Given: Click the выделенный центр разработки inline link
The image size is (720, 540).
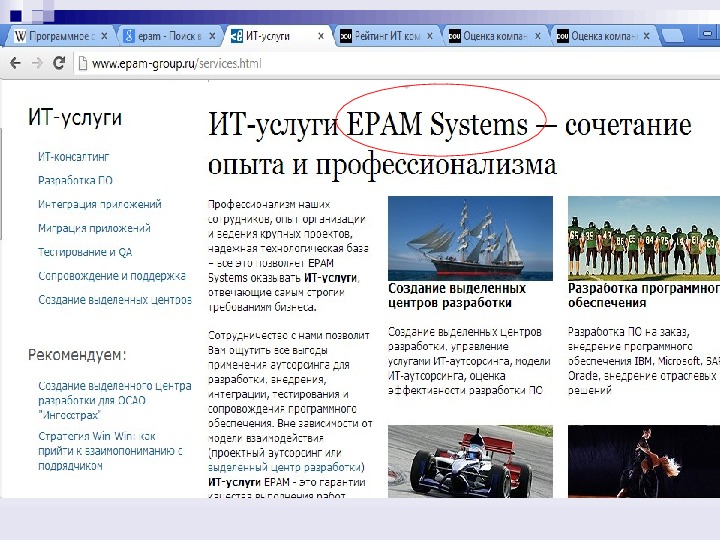Looking at the screenshot, I should point(284,467).
